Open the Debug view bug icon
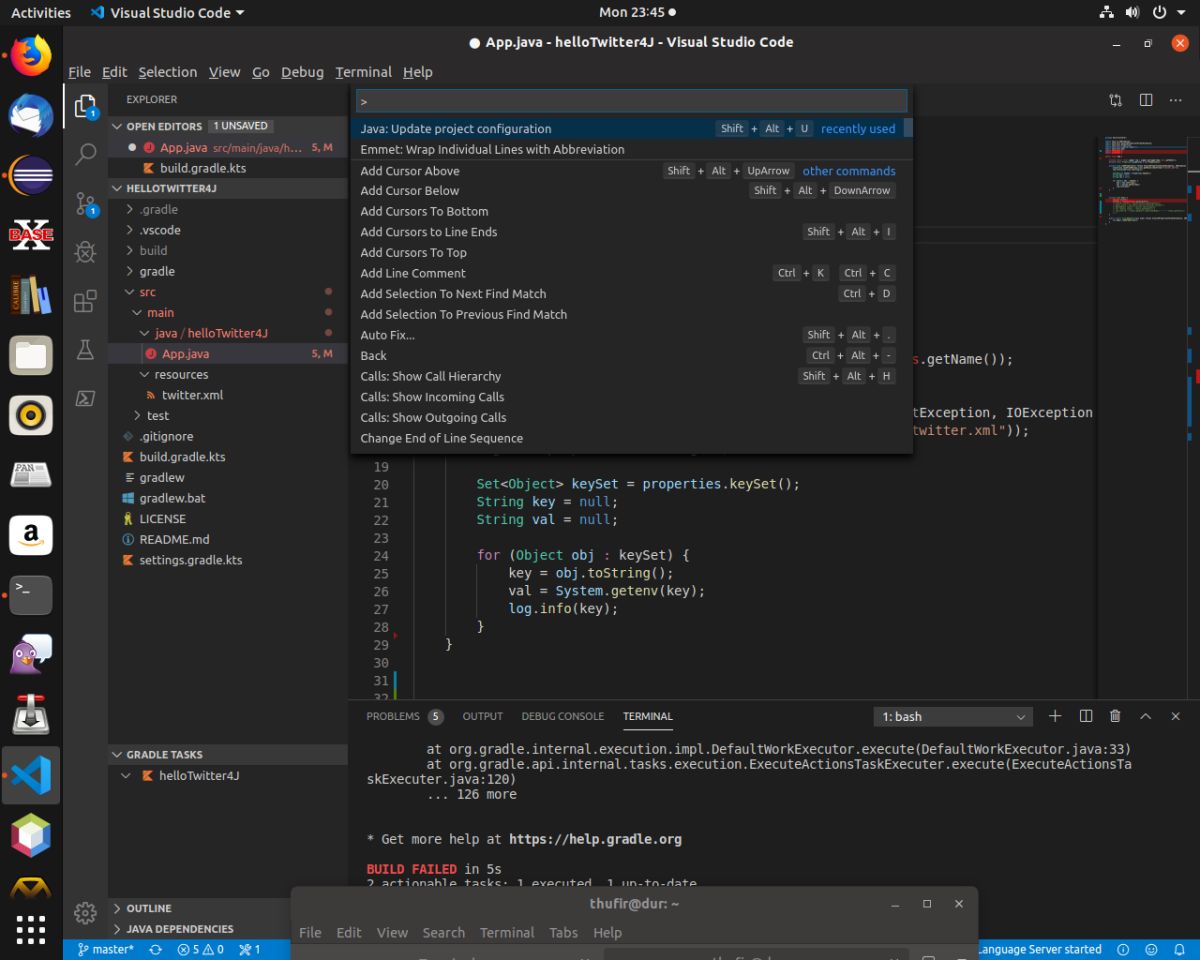Image resolution: width=1200 pixels, height=960 pixels. point(86,252)
